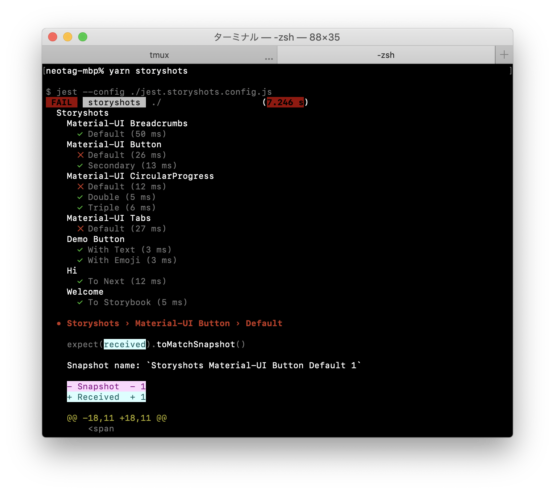This screenshot has height=493, width=555.
Task: Click the storyshots badge label
Action: (114, 102)
